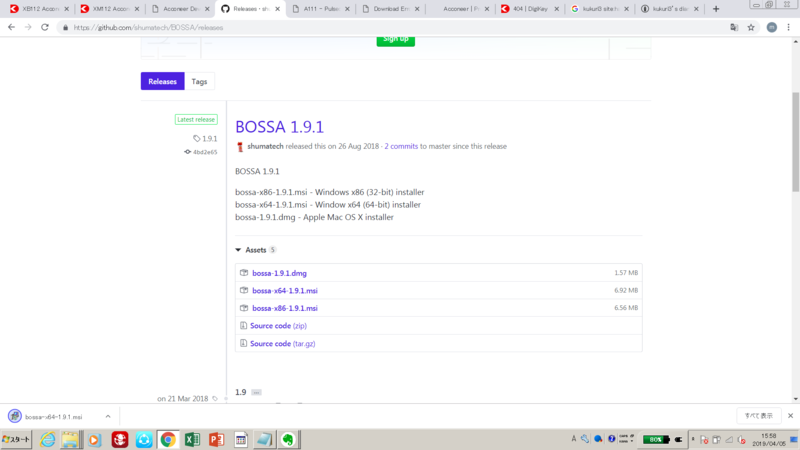Viewport: 800px width, 450px height.
Task: Download Source code zip
Action: pyautogui.click(x=278, y=326)
